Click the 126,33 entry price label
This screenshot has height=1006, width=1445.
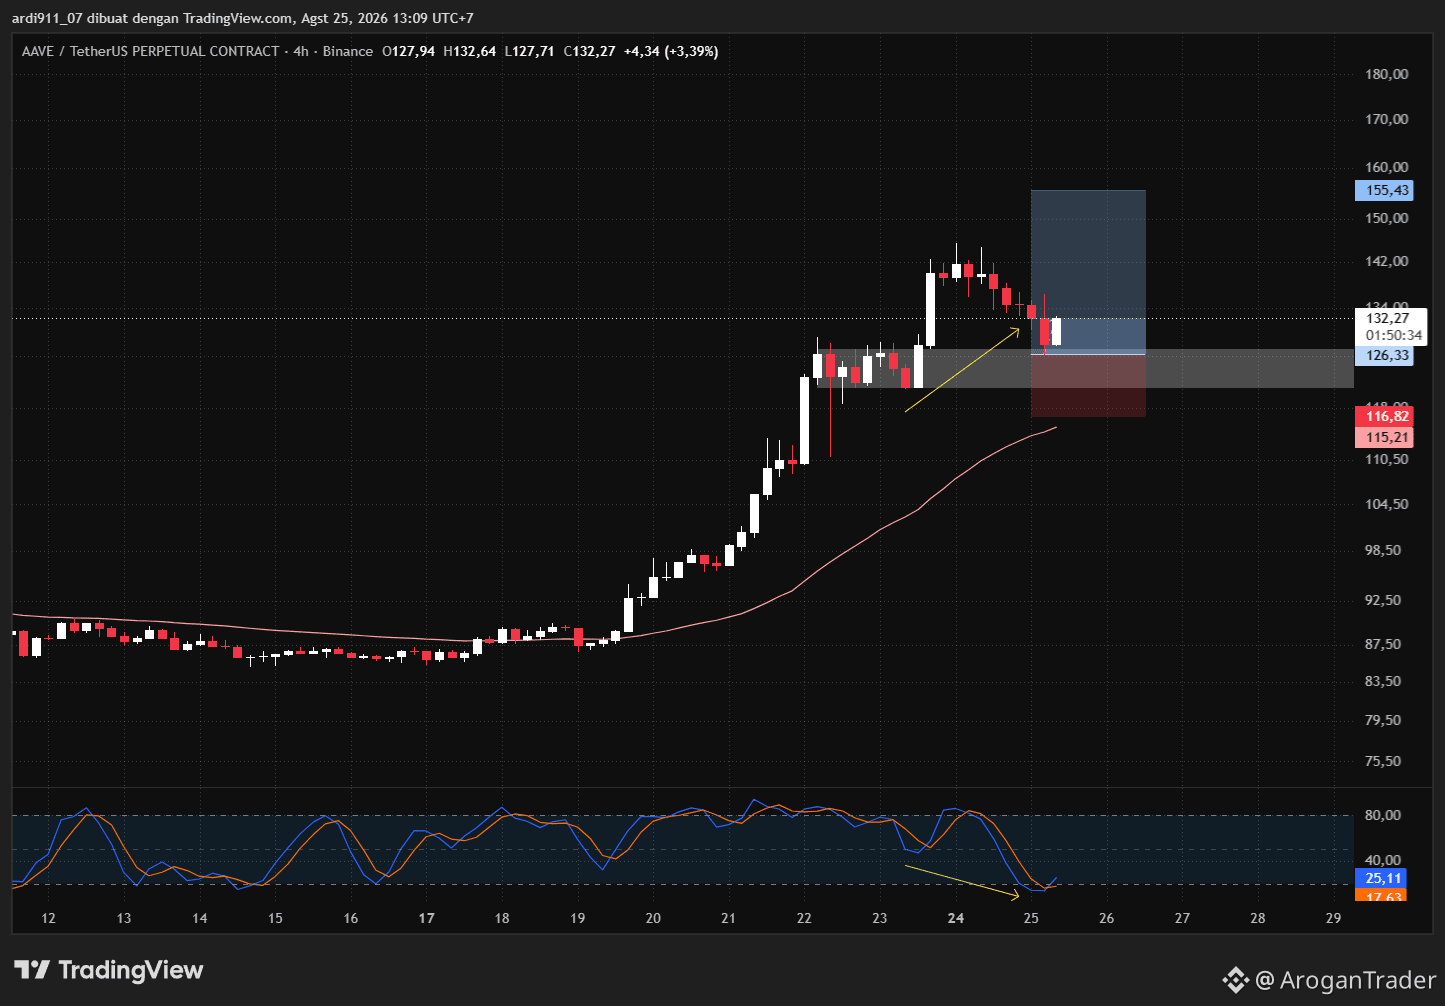pos(1384,355)
